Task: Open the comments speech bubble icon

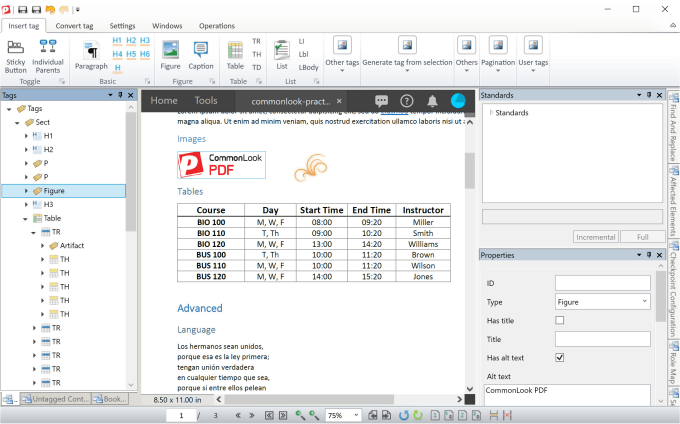Action: [x=381, y=101]
